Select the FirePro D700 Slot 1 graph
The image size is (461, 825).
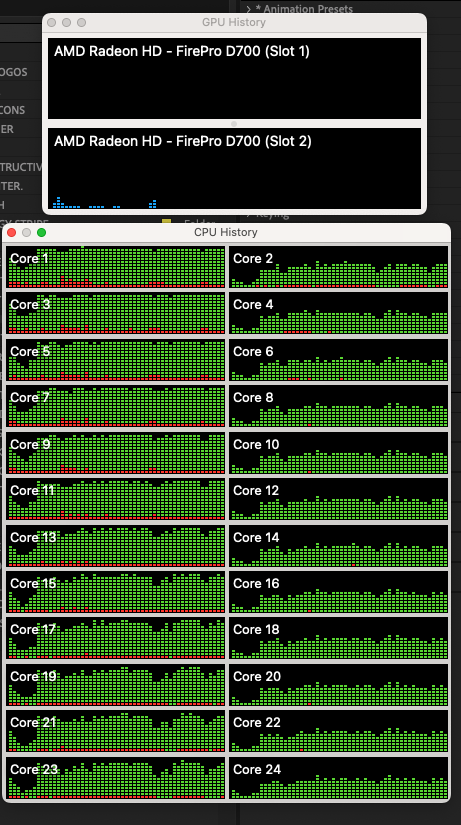pos(234,78)
